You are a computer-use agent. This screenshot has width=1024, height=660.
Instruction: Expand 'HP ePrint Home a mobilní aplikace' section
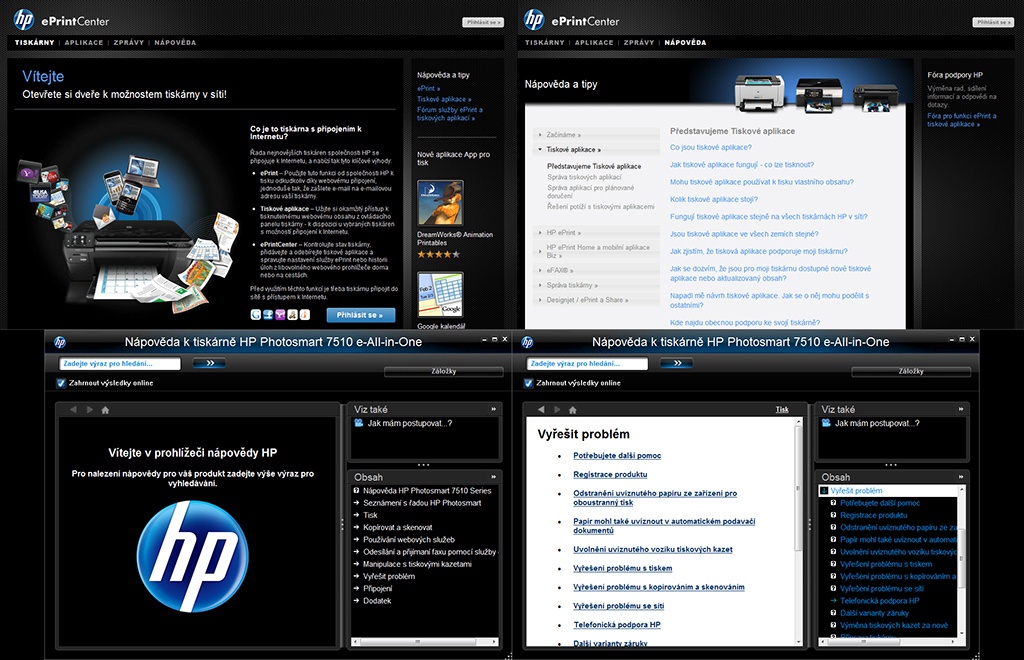tap(596, 251)
